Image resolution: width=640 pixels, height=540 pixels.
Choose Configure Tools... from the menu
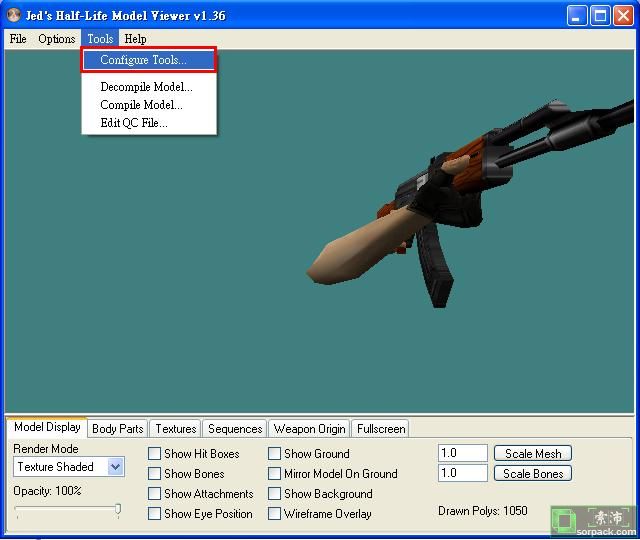click(x=149, y=60)
